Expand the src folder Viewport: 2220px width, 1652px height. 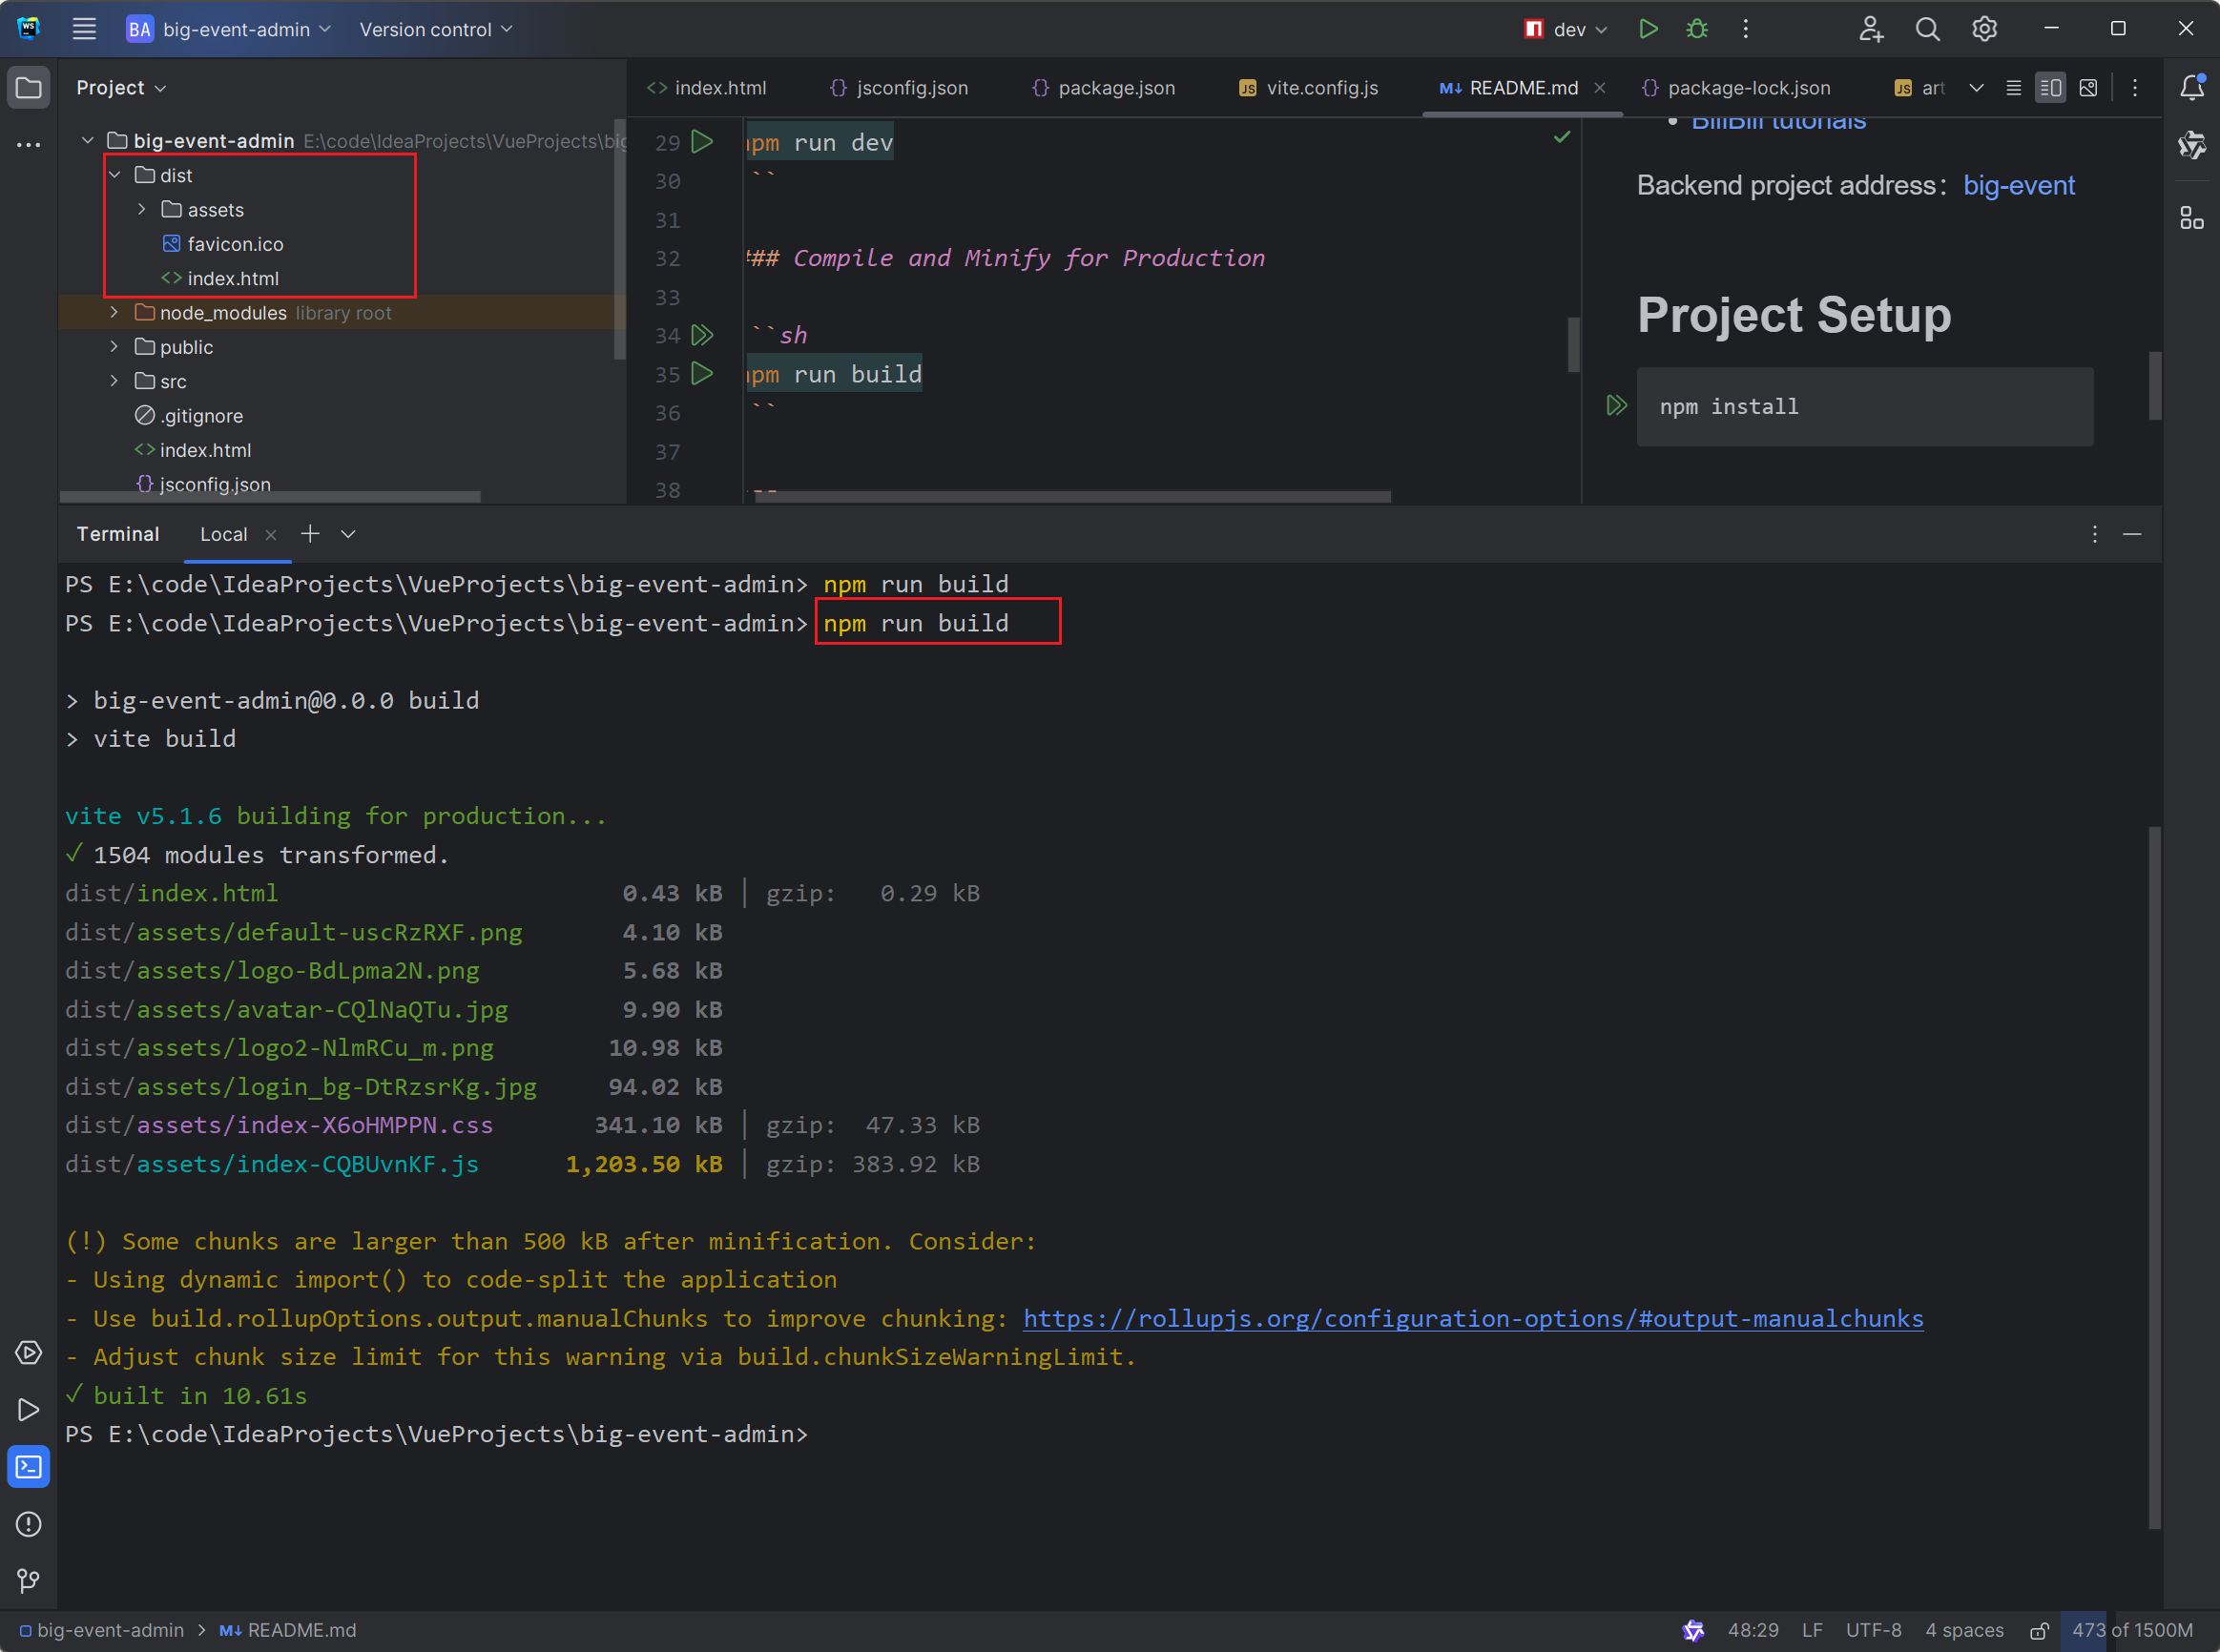(115, 381)
